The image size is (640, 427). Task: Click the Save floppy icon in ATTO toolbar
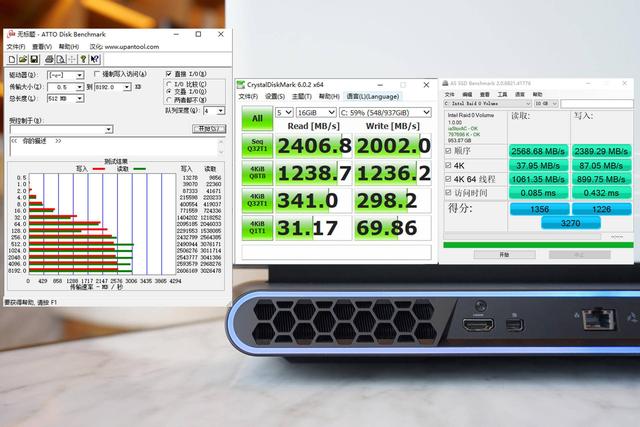(x=34, y=60)
